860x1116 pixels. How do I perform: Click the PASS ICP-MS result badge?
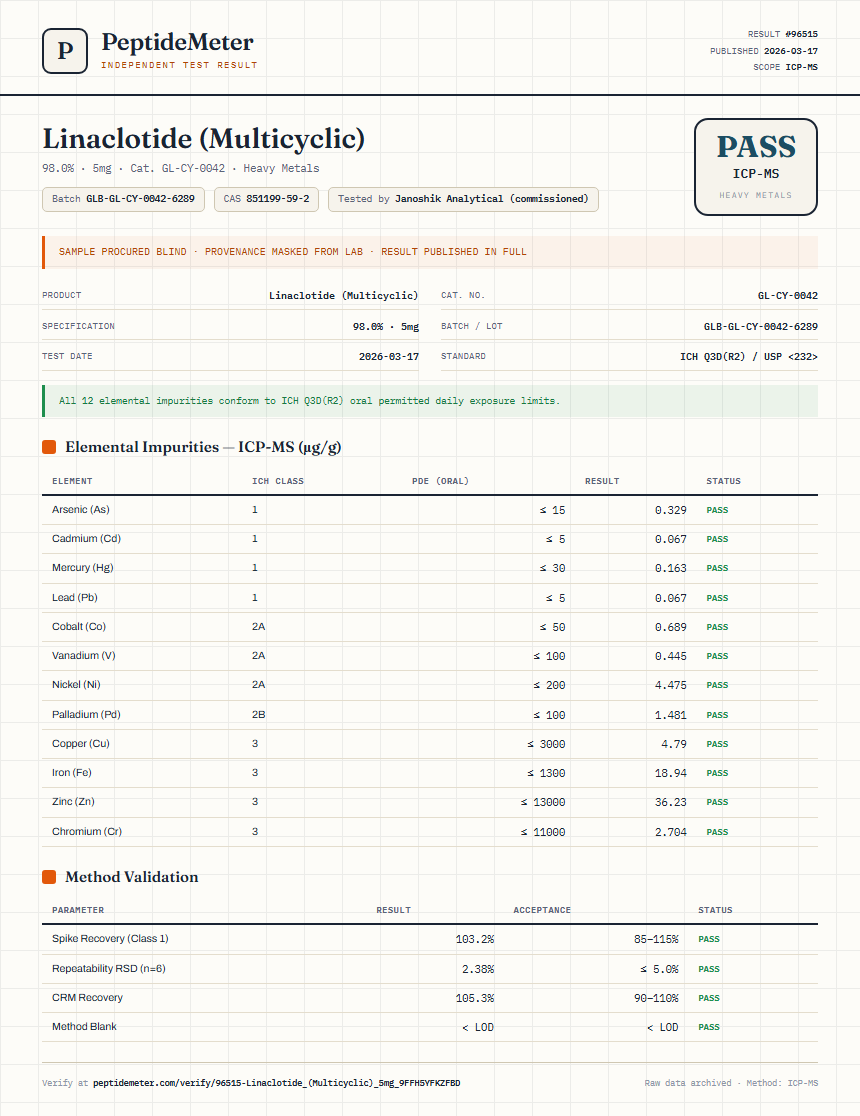click(x=755, y=167)
